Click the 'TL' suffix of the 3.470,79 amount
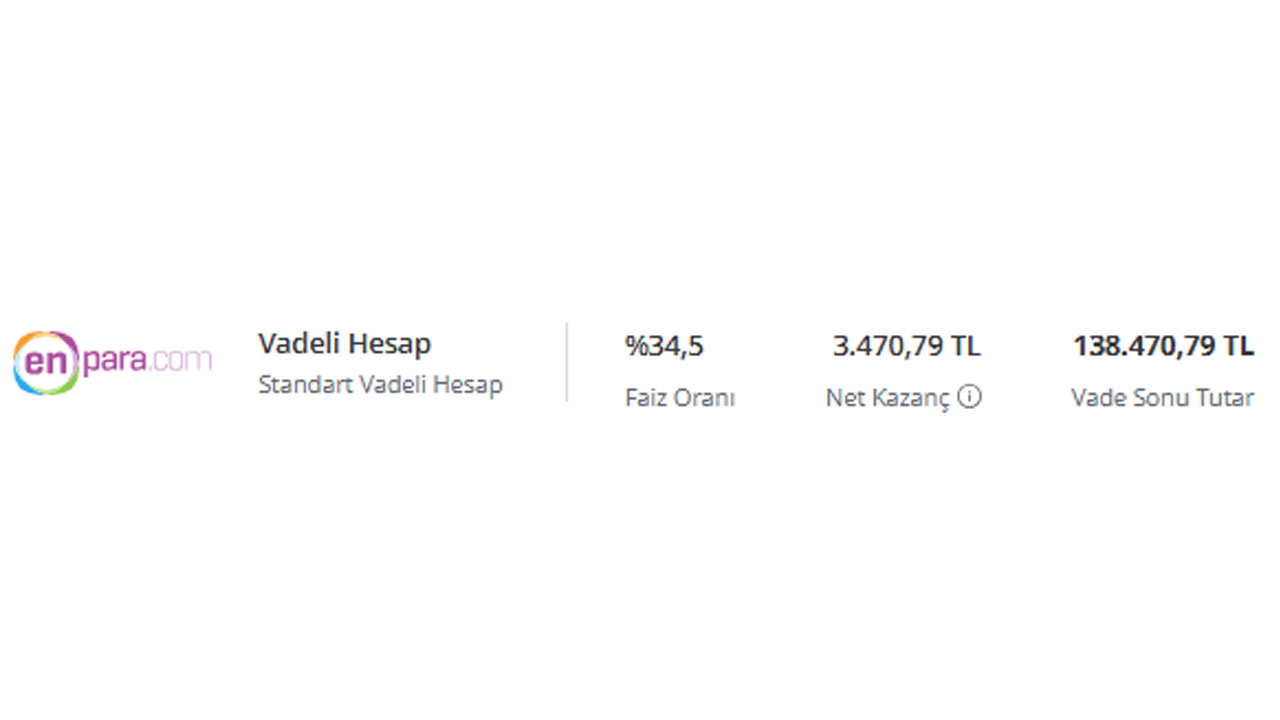Viewport: 1280px width, 720px height. tap(966, 346)
